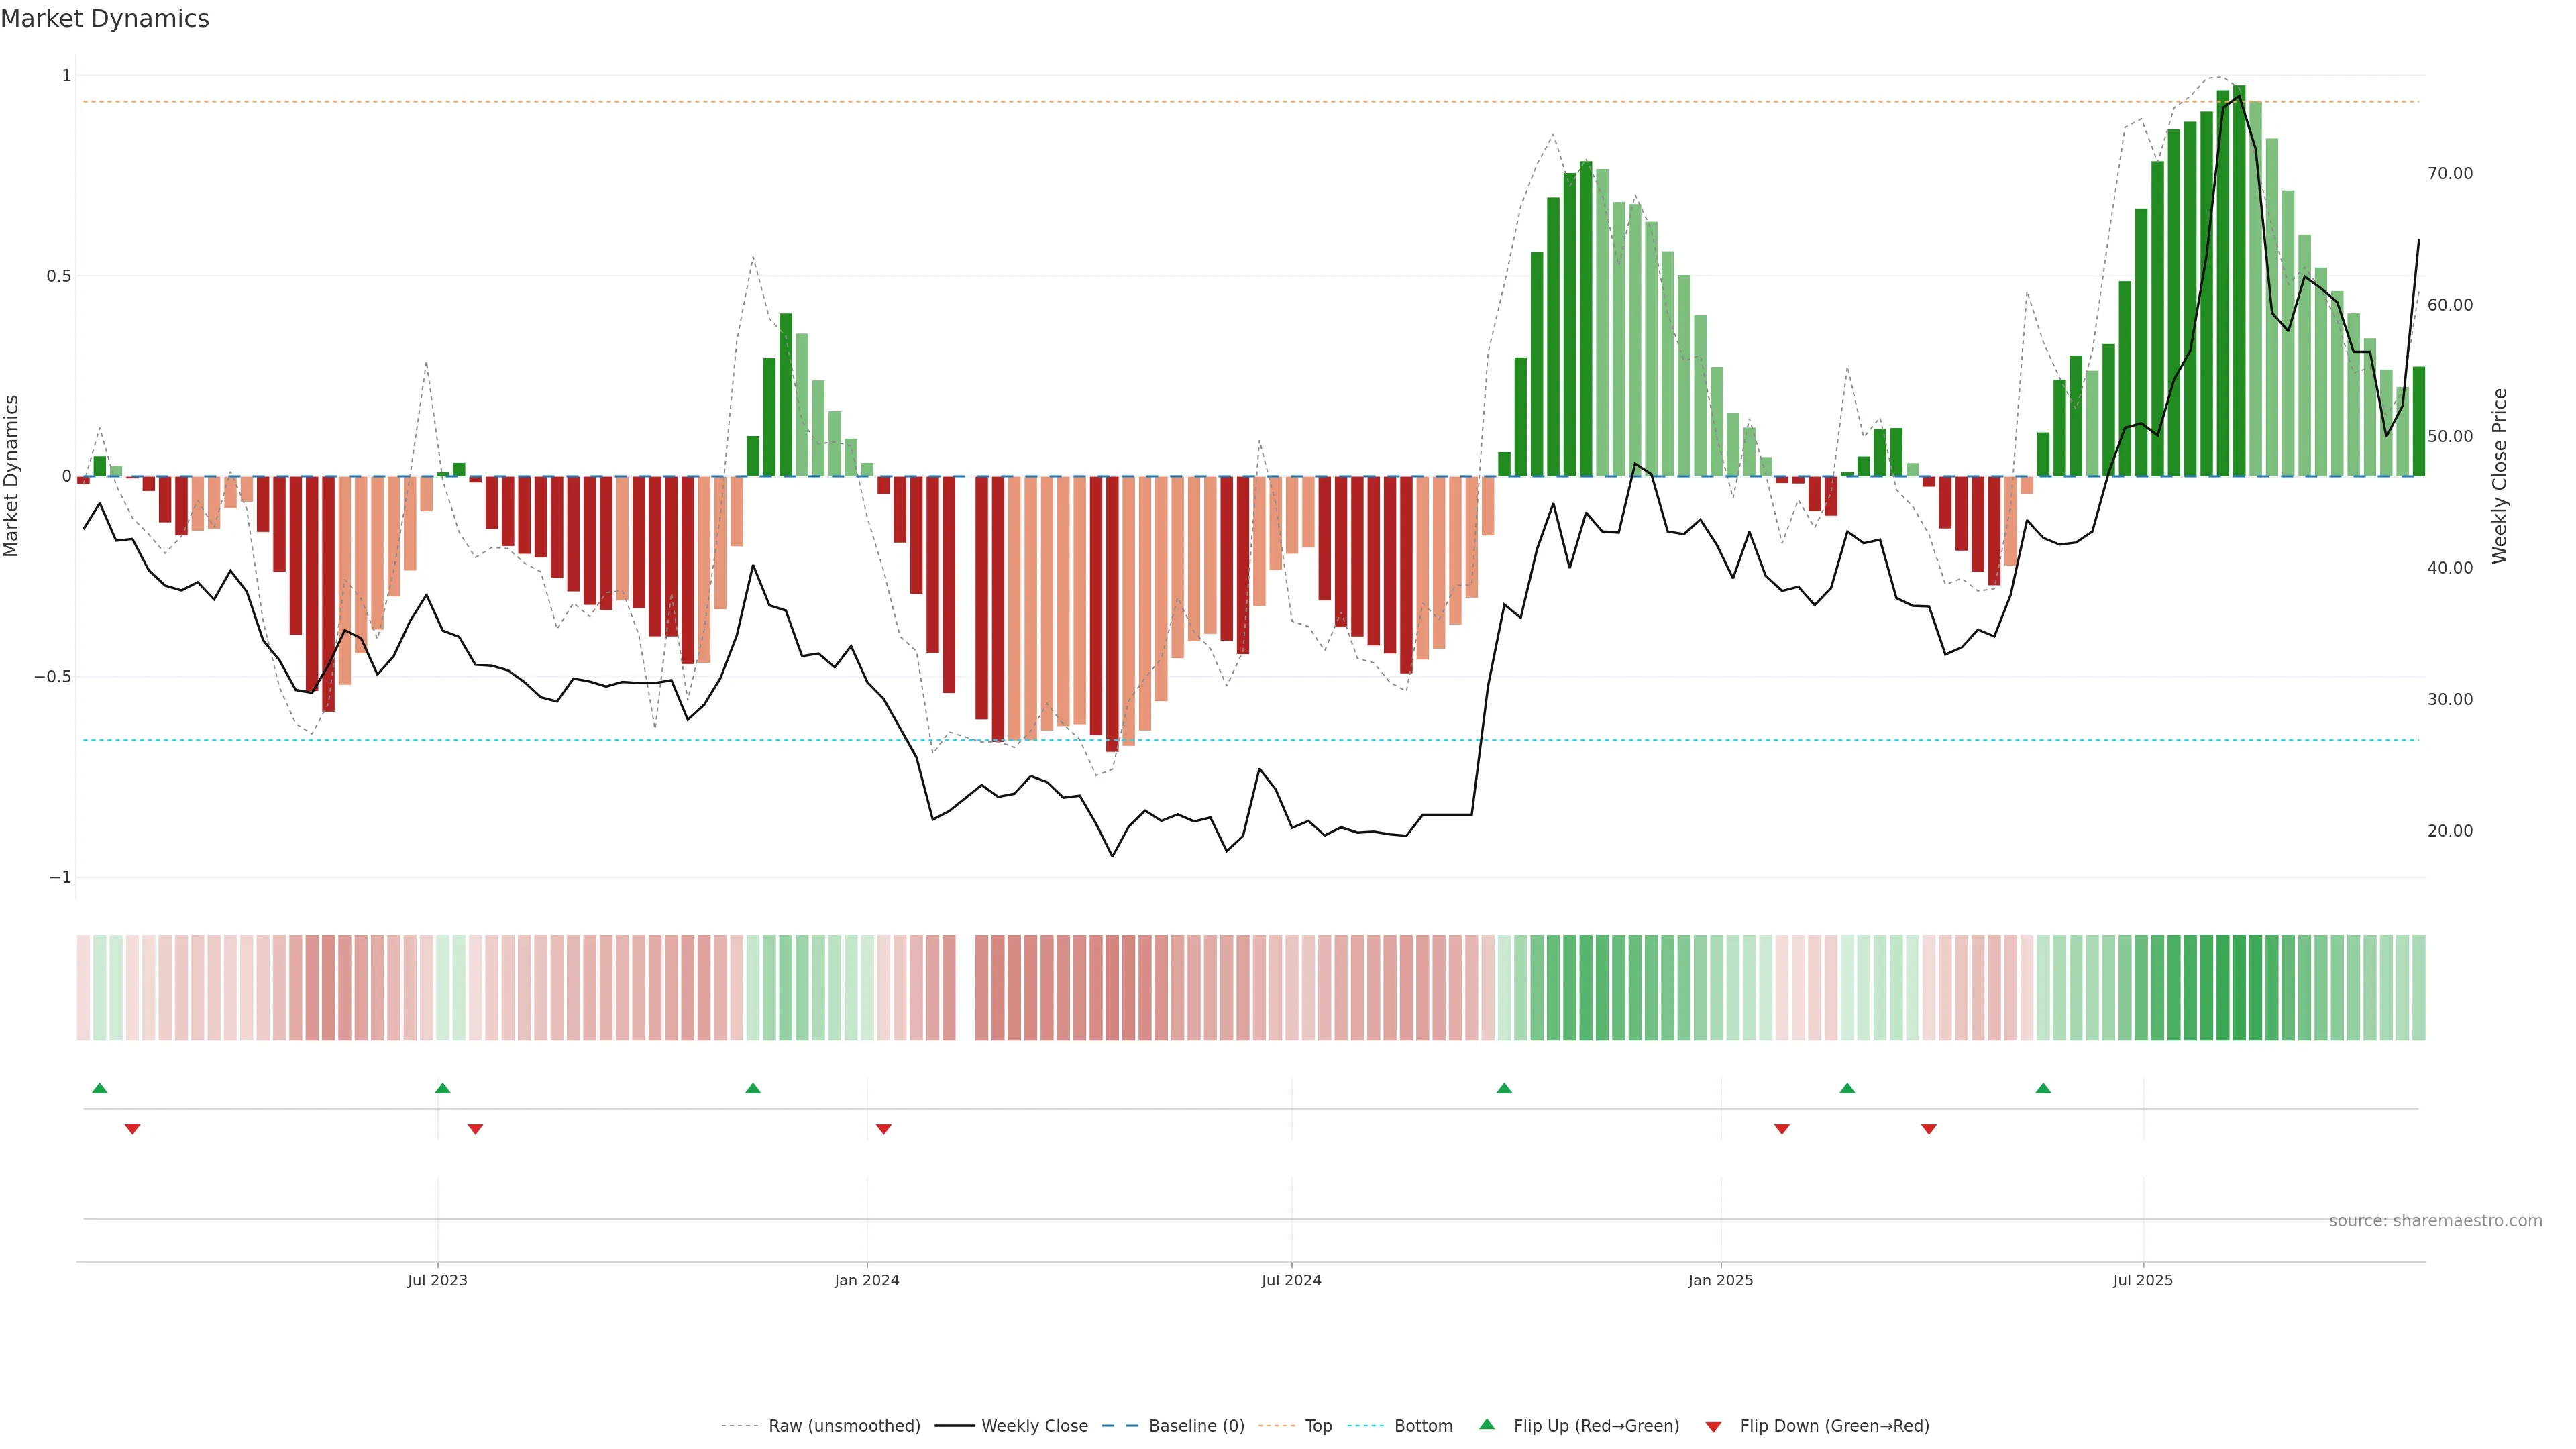Toggle Flip Down (Green→Red) legend entry
The width and height of the screenshot is (2576, 1449).
pos(1834,1426)
